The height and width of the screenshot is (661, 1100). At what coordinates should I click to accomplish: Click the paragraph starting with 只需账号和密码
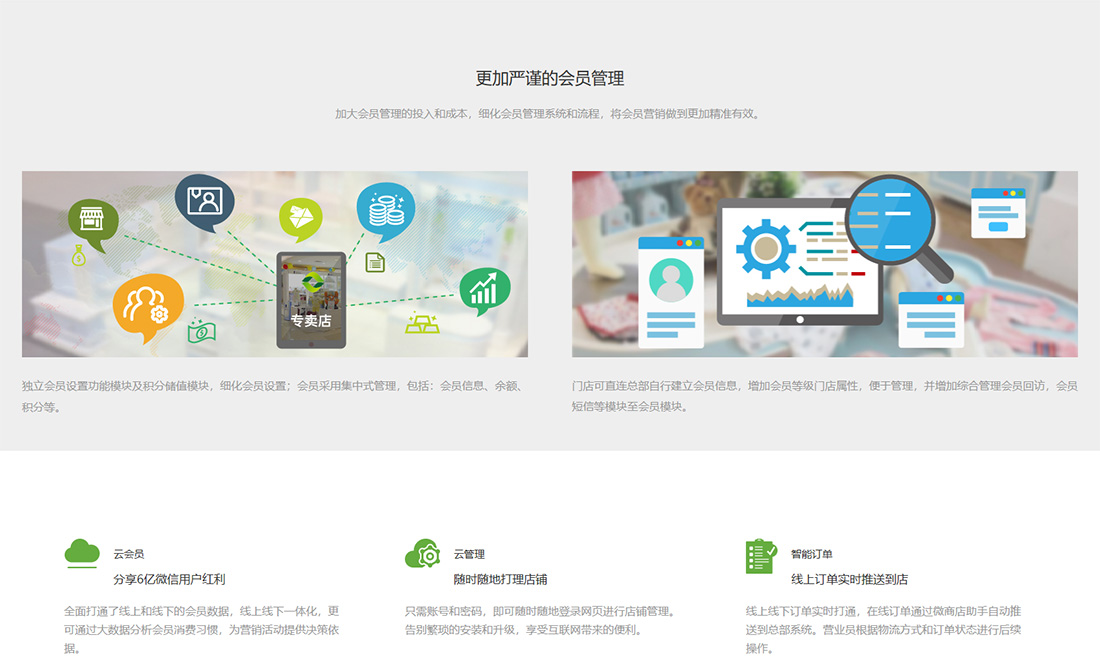pos(542,620)
